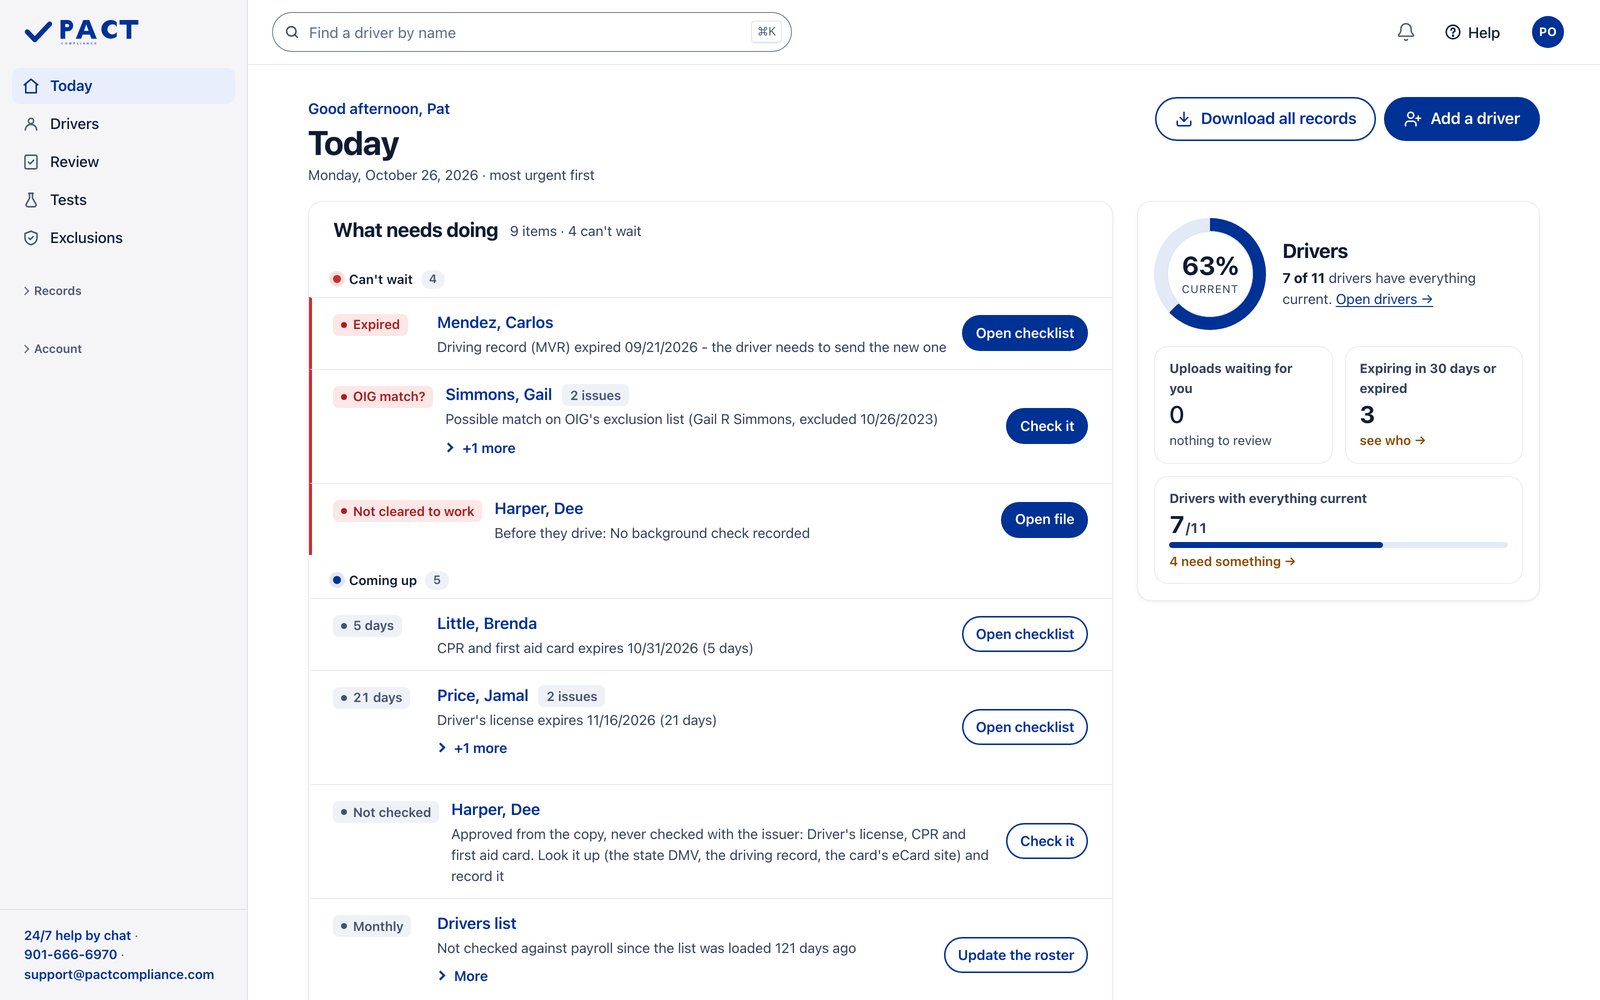Image resolution: width=1600 pixels, height=1000 pixels.
Task: Expand More under Drivers list
Action: click(462, 976)
